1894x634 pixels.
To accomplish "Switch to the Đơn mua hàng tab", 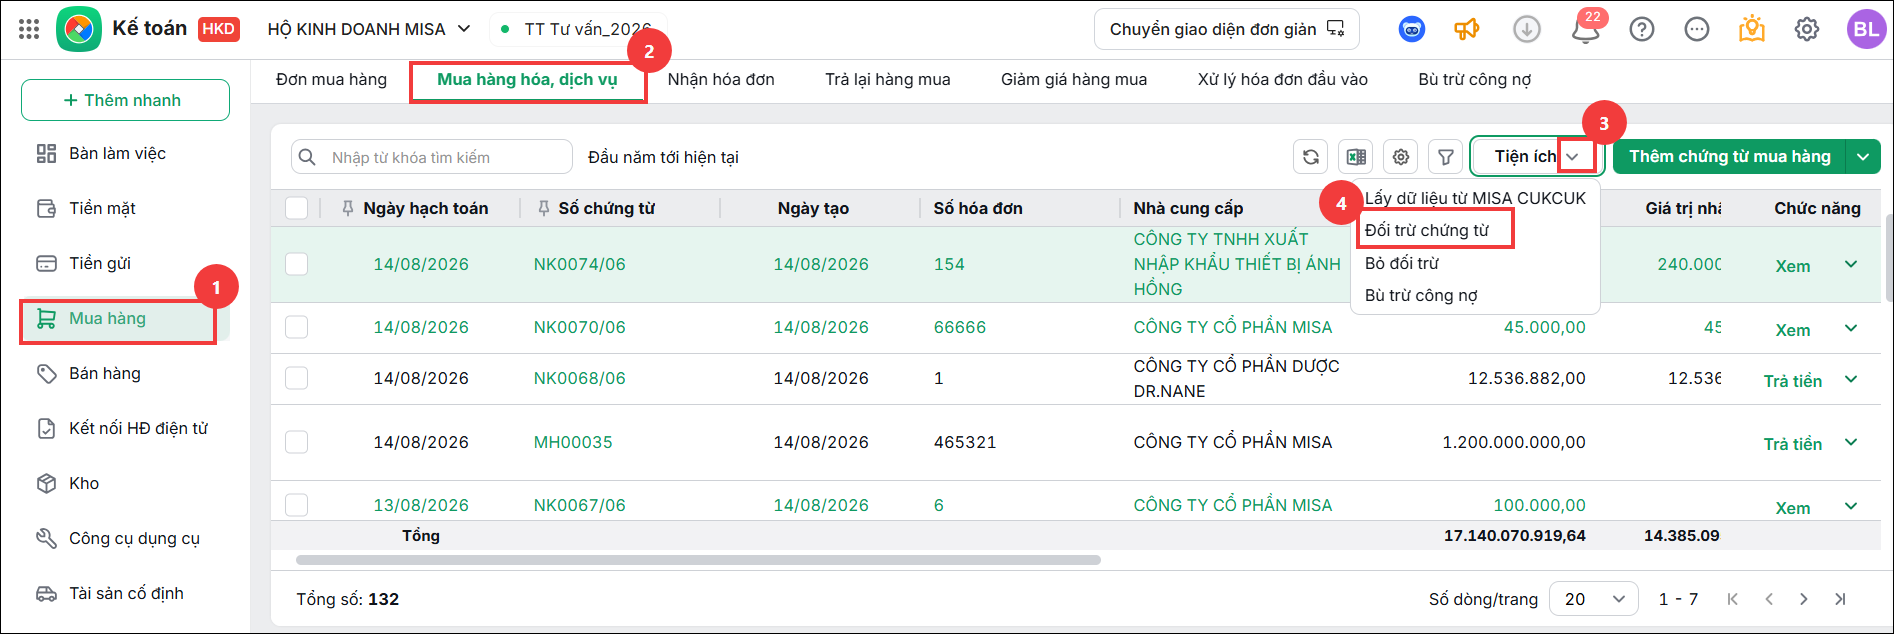I will [x=331, y=79].
